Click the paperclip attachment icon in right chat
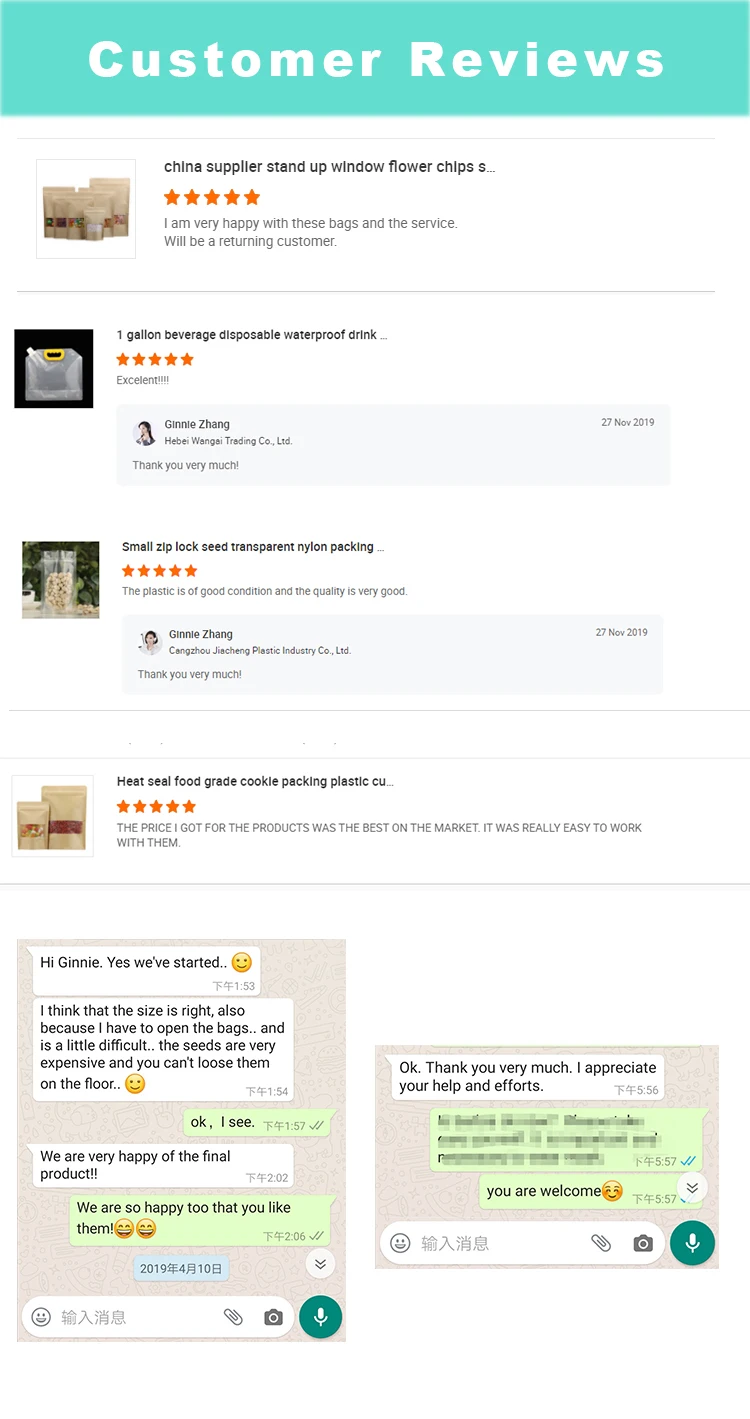750x1419 pixels. (601, 1243)
